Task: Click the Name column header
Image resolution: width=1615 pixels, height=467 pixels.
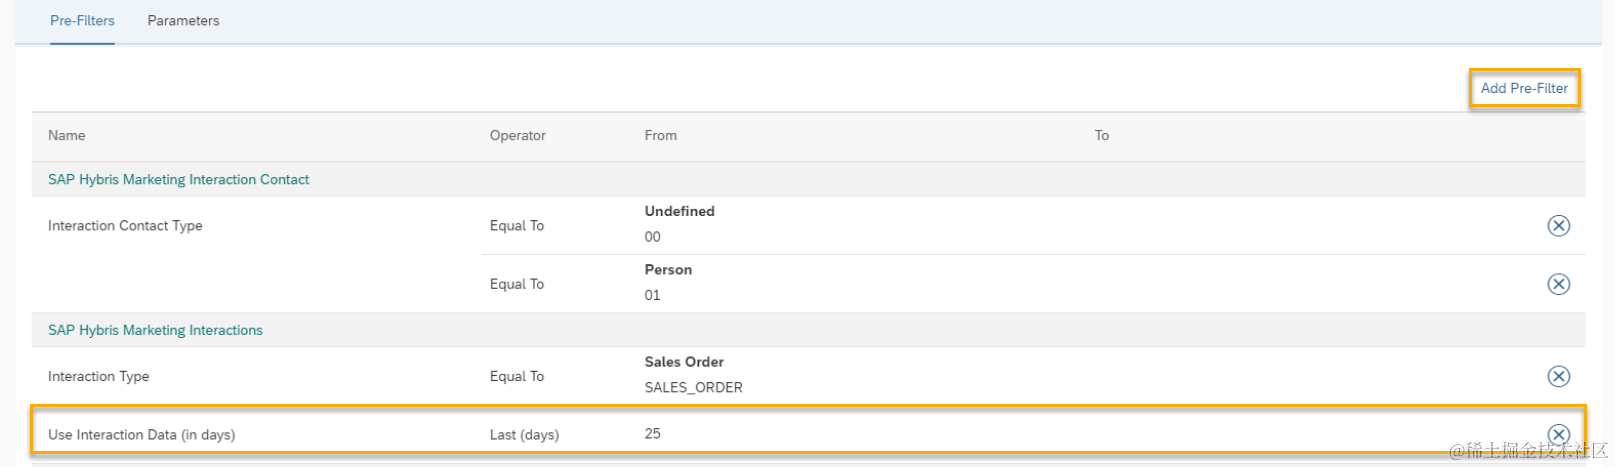Action: click(67, 136)
